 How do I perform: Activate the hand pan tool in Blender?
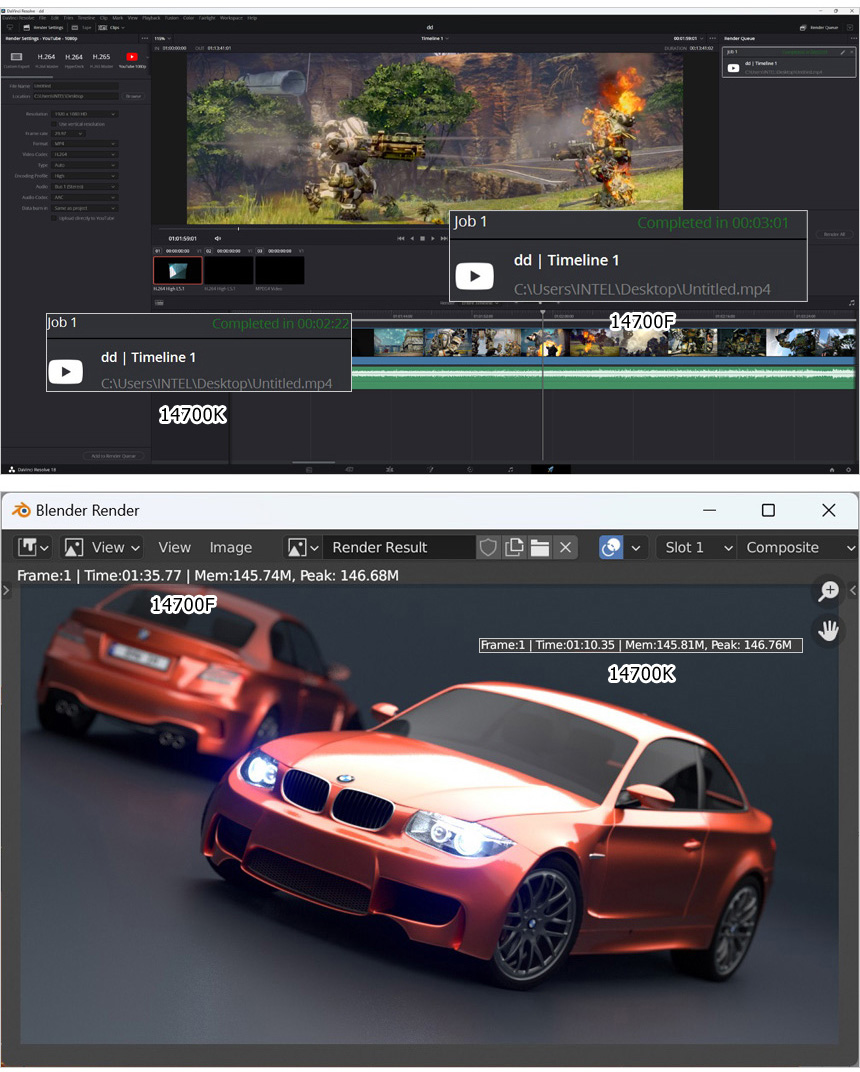click(x=828, y=630)
